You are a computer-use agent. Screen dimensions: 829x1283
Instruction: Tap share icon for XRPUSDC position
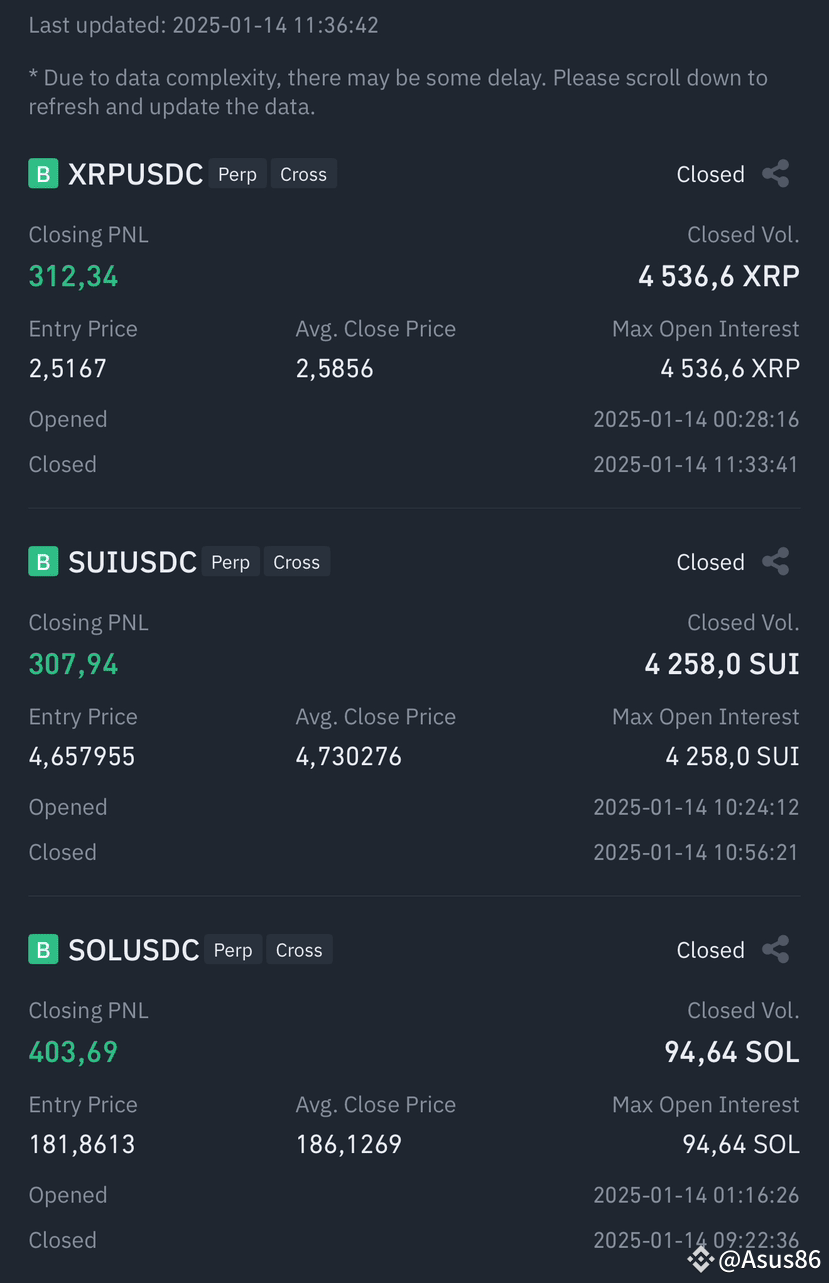[x=776, y=174]
